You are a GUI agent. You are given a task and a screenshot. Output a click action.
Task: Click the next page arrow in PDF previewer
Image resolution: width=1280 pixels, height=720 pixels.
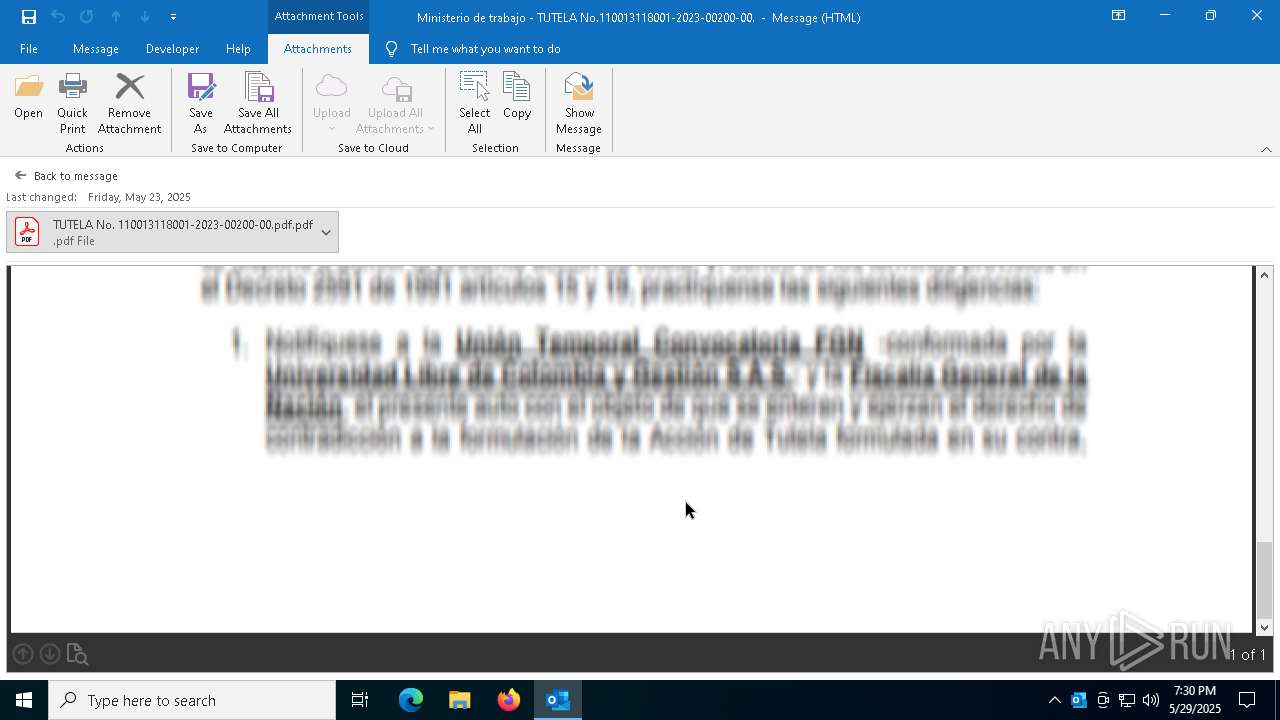[50, 654]
